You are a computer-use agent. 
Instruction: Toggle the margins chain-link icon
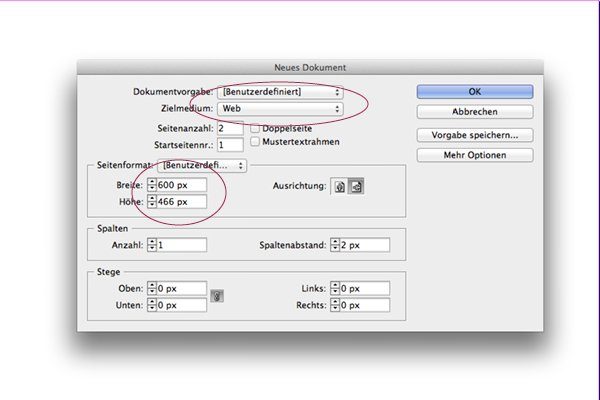tap(217, 296)
